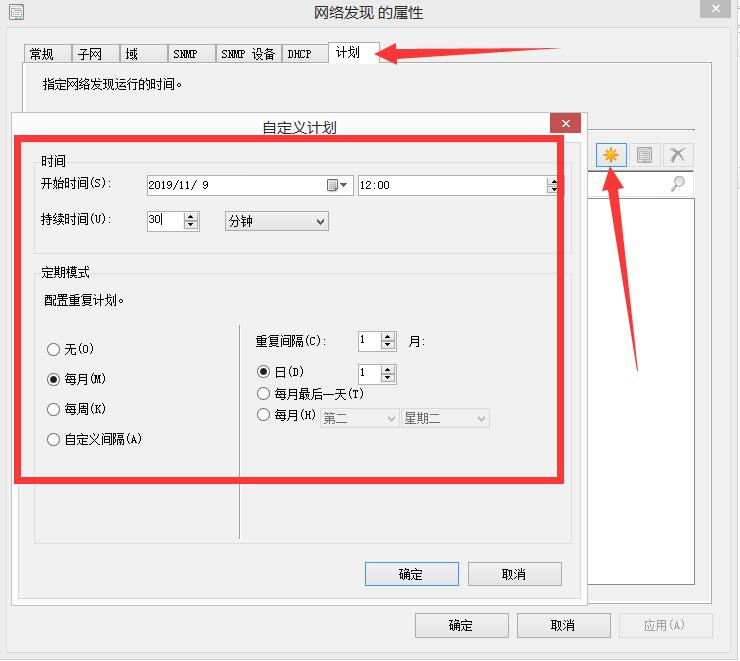
Task: Click the delete schedule X icon
Action: [x=678, y=155]
